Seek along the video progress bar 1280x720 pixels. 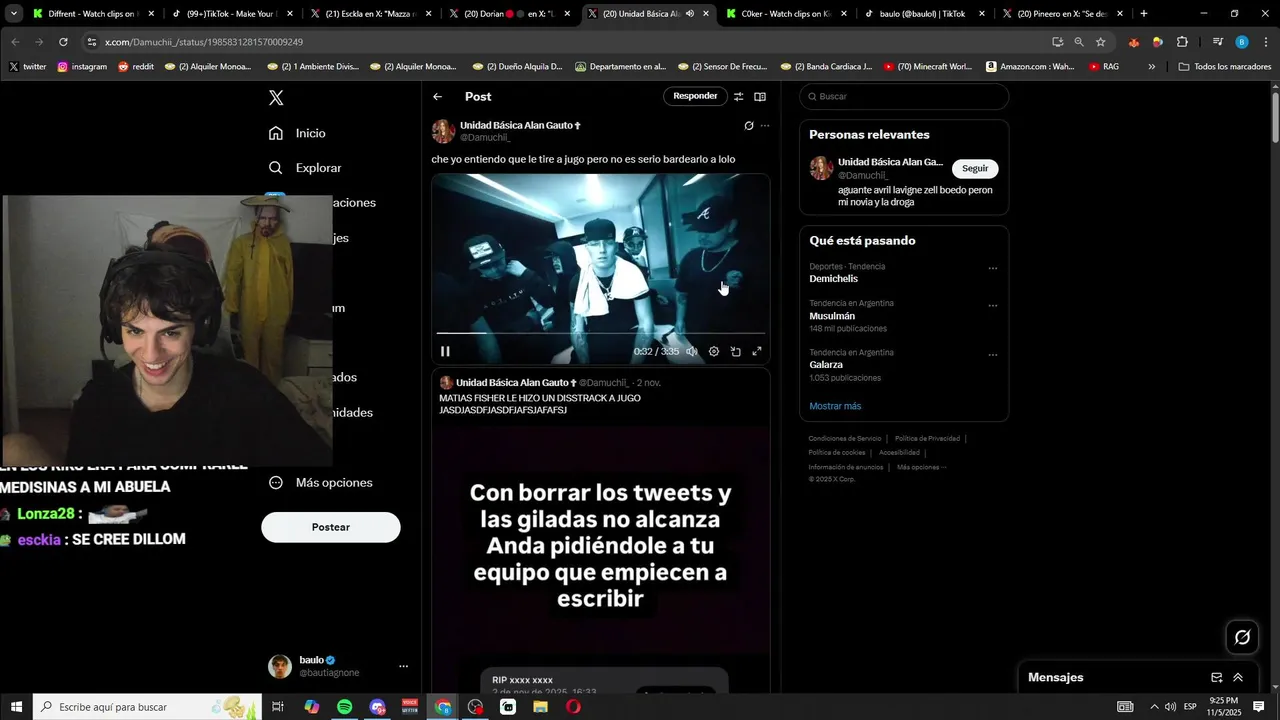(x=601, y=333)
